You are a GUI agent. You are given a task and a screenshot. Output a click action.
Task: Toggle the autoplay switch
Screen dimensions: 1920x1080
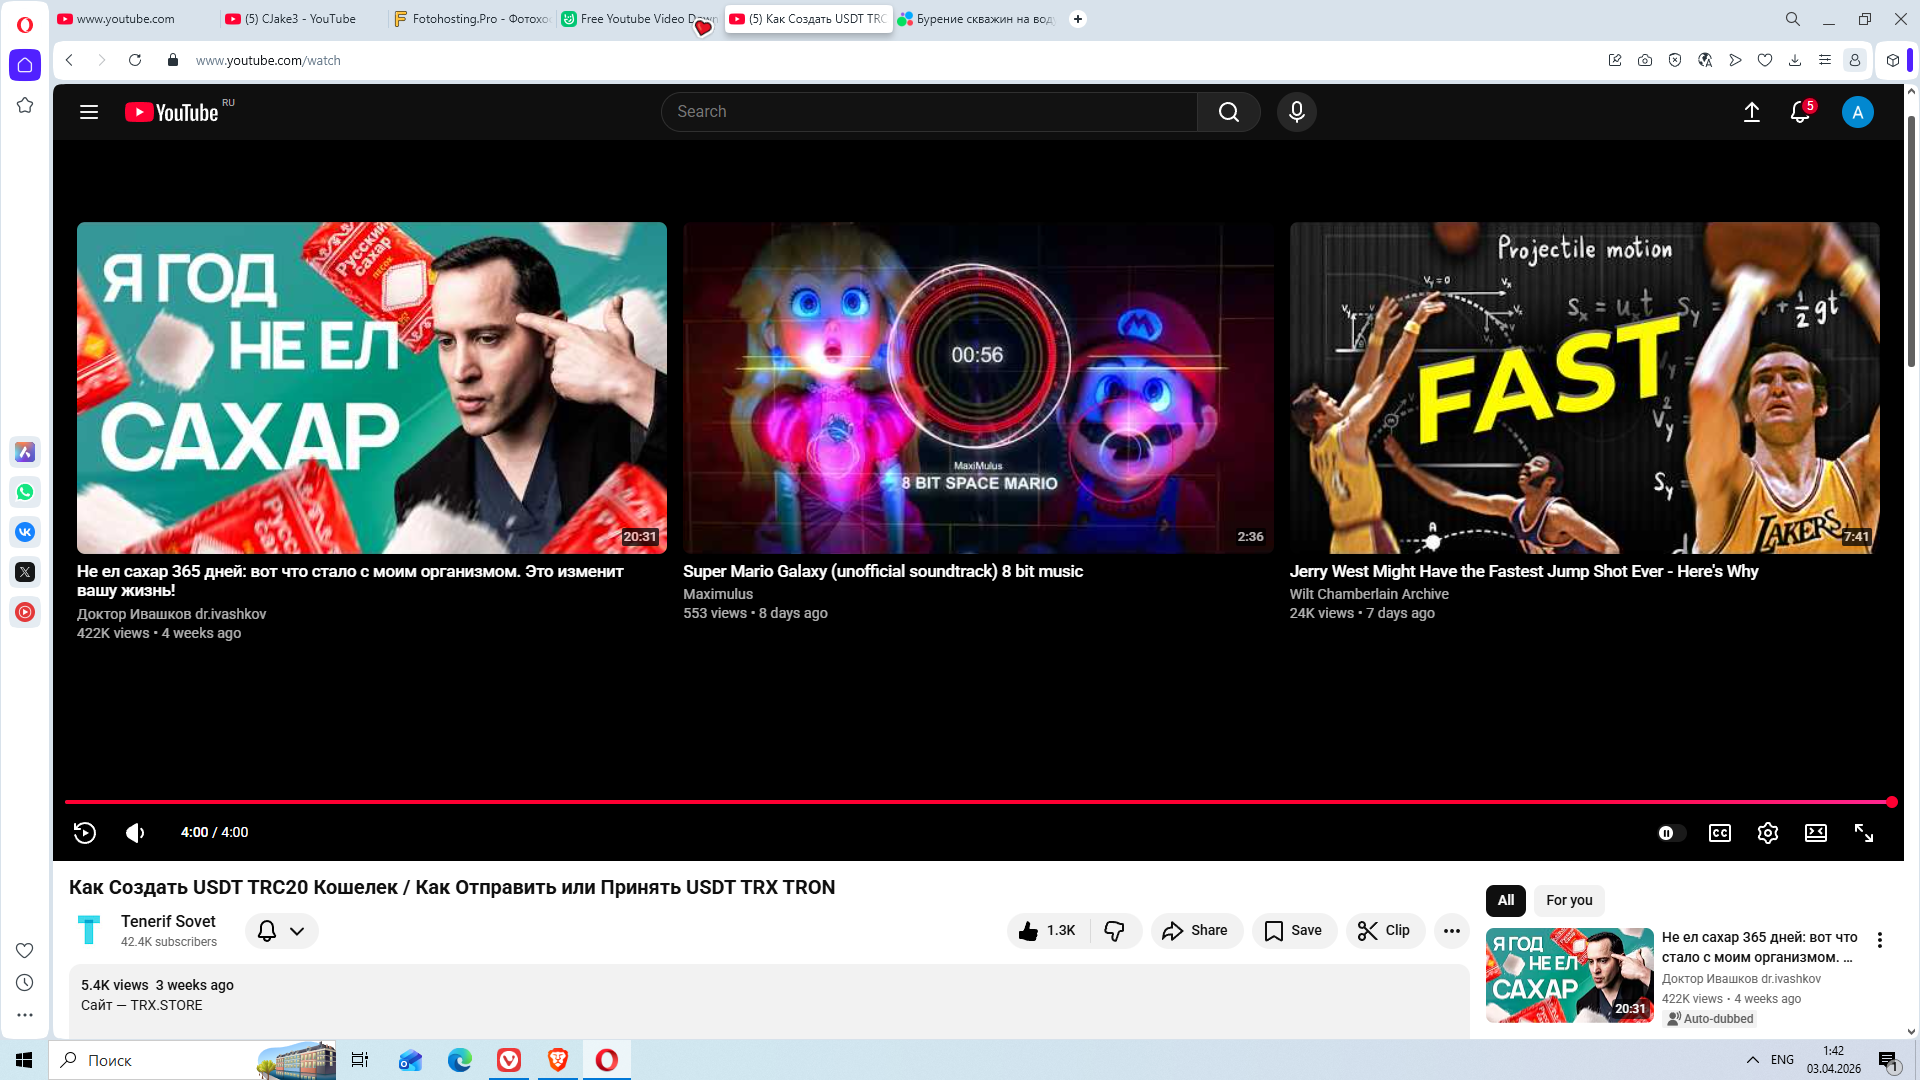[x=1670, y=833]
